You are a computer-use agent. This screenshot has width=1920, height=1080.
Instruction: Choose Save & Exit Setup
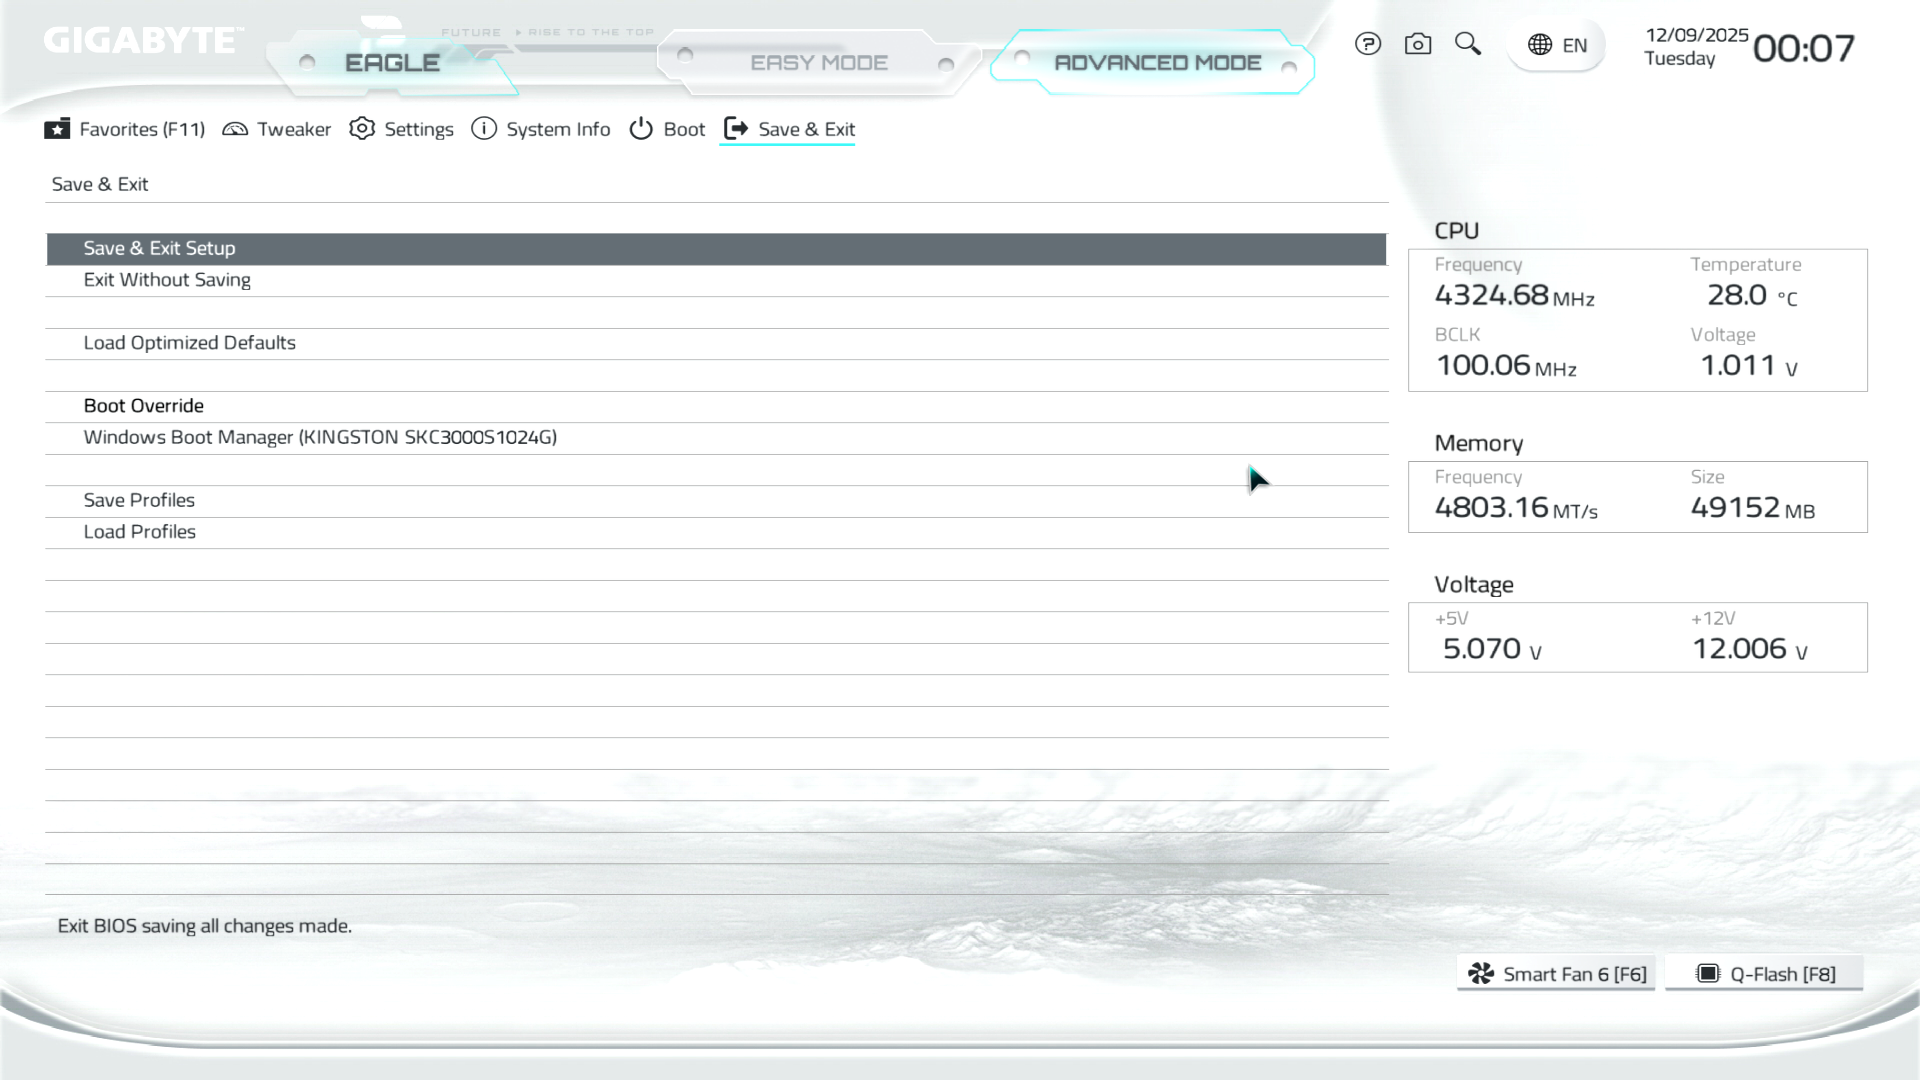(x=160, y=248)
